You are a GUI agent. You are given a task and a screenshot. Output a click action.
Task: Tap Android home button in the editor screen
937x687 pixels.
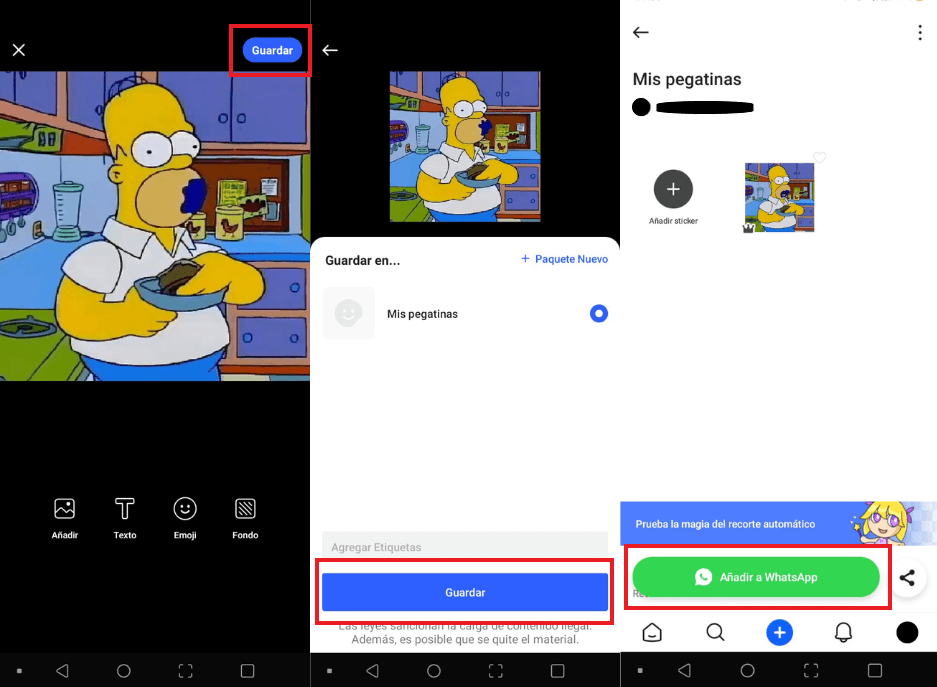[124, 671]
